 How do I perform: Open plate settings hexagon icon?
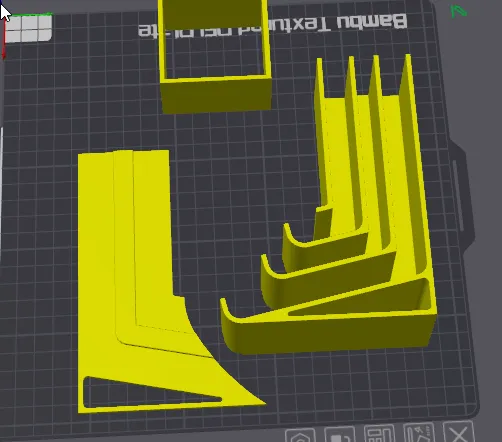tap(301, 435)
